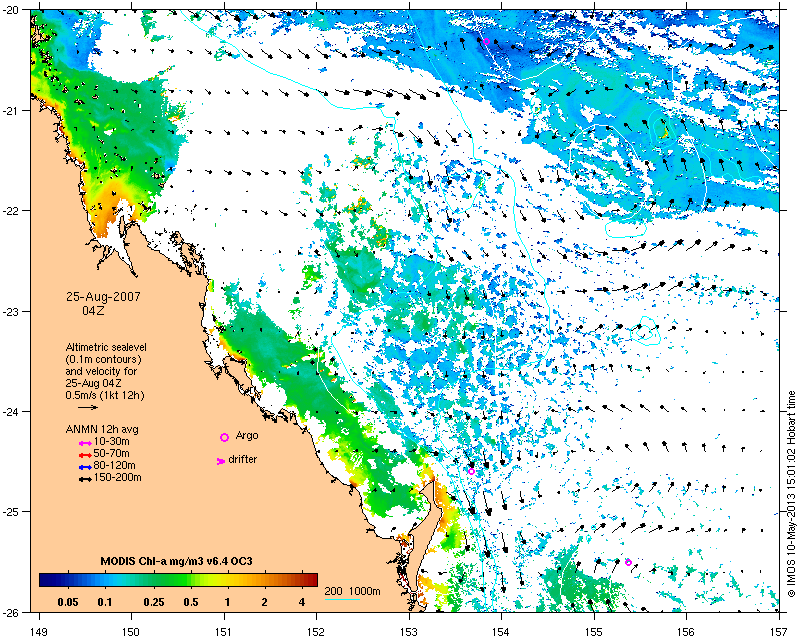This screenshot has height=640, width=800.
Task: Click the black 150-200m ANMN arrow
Action: [x=85, y=480]
